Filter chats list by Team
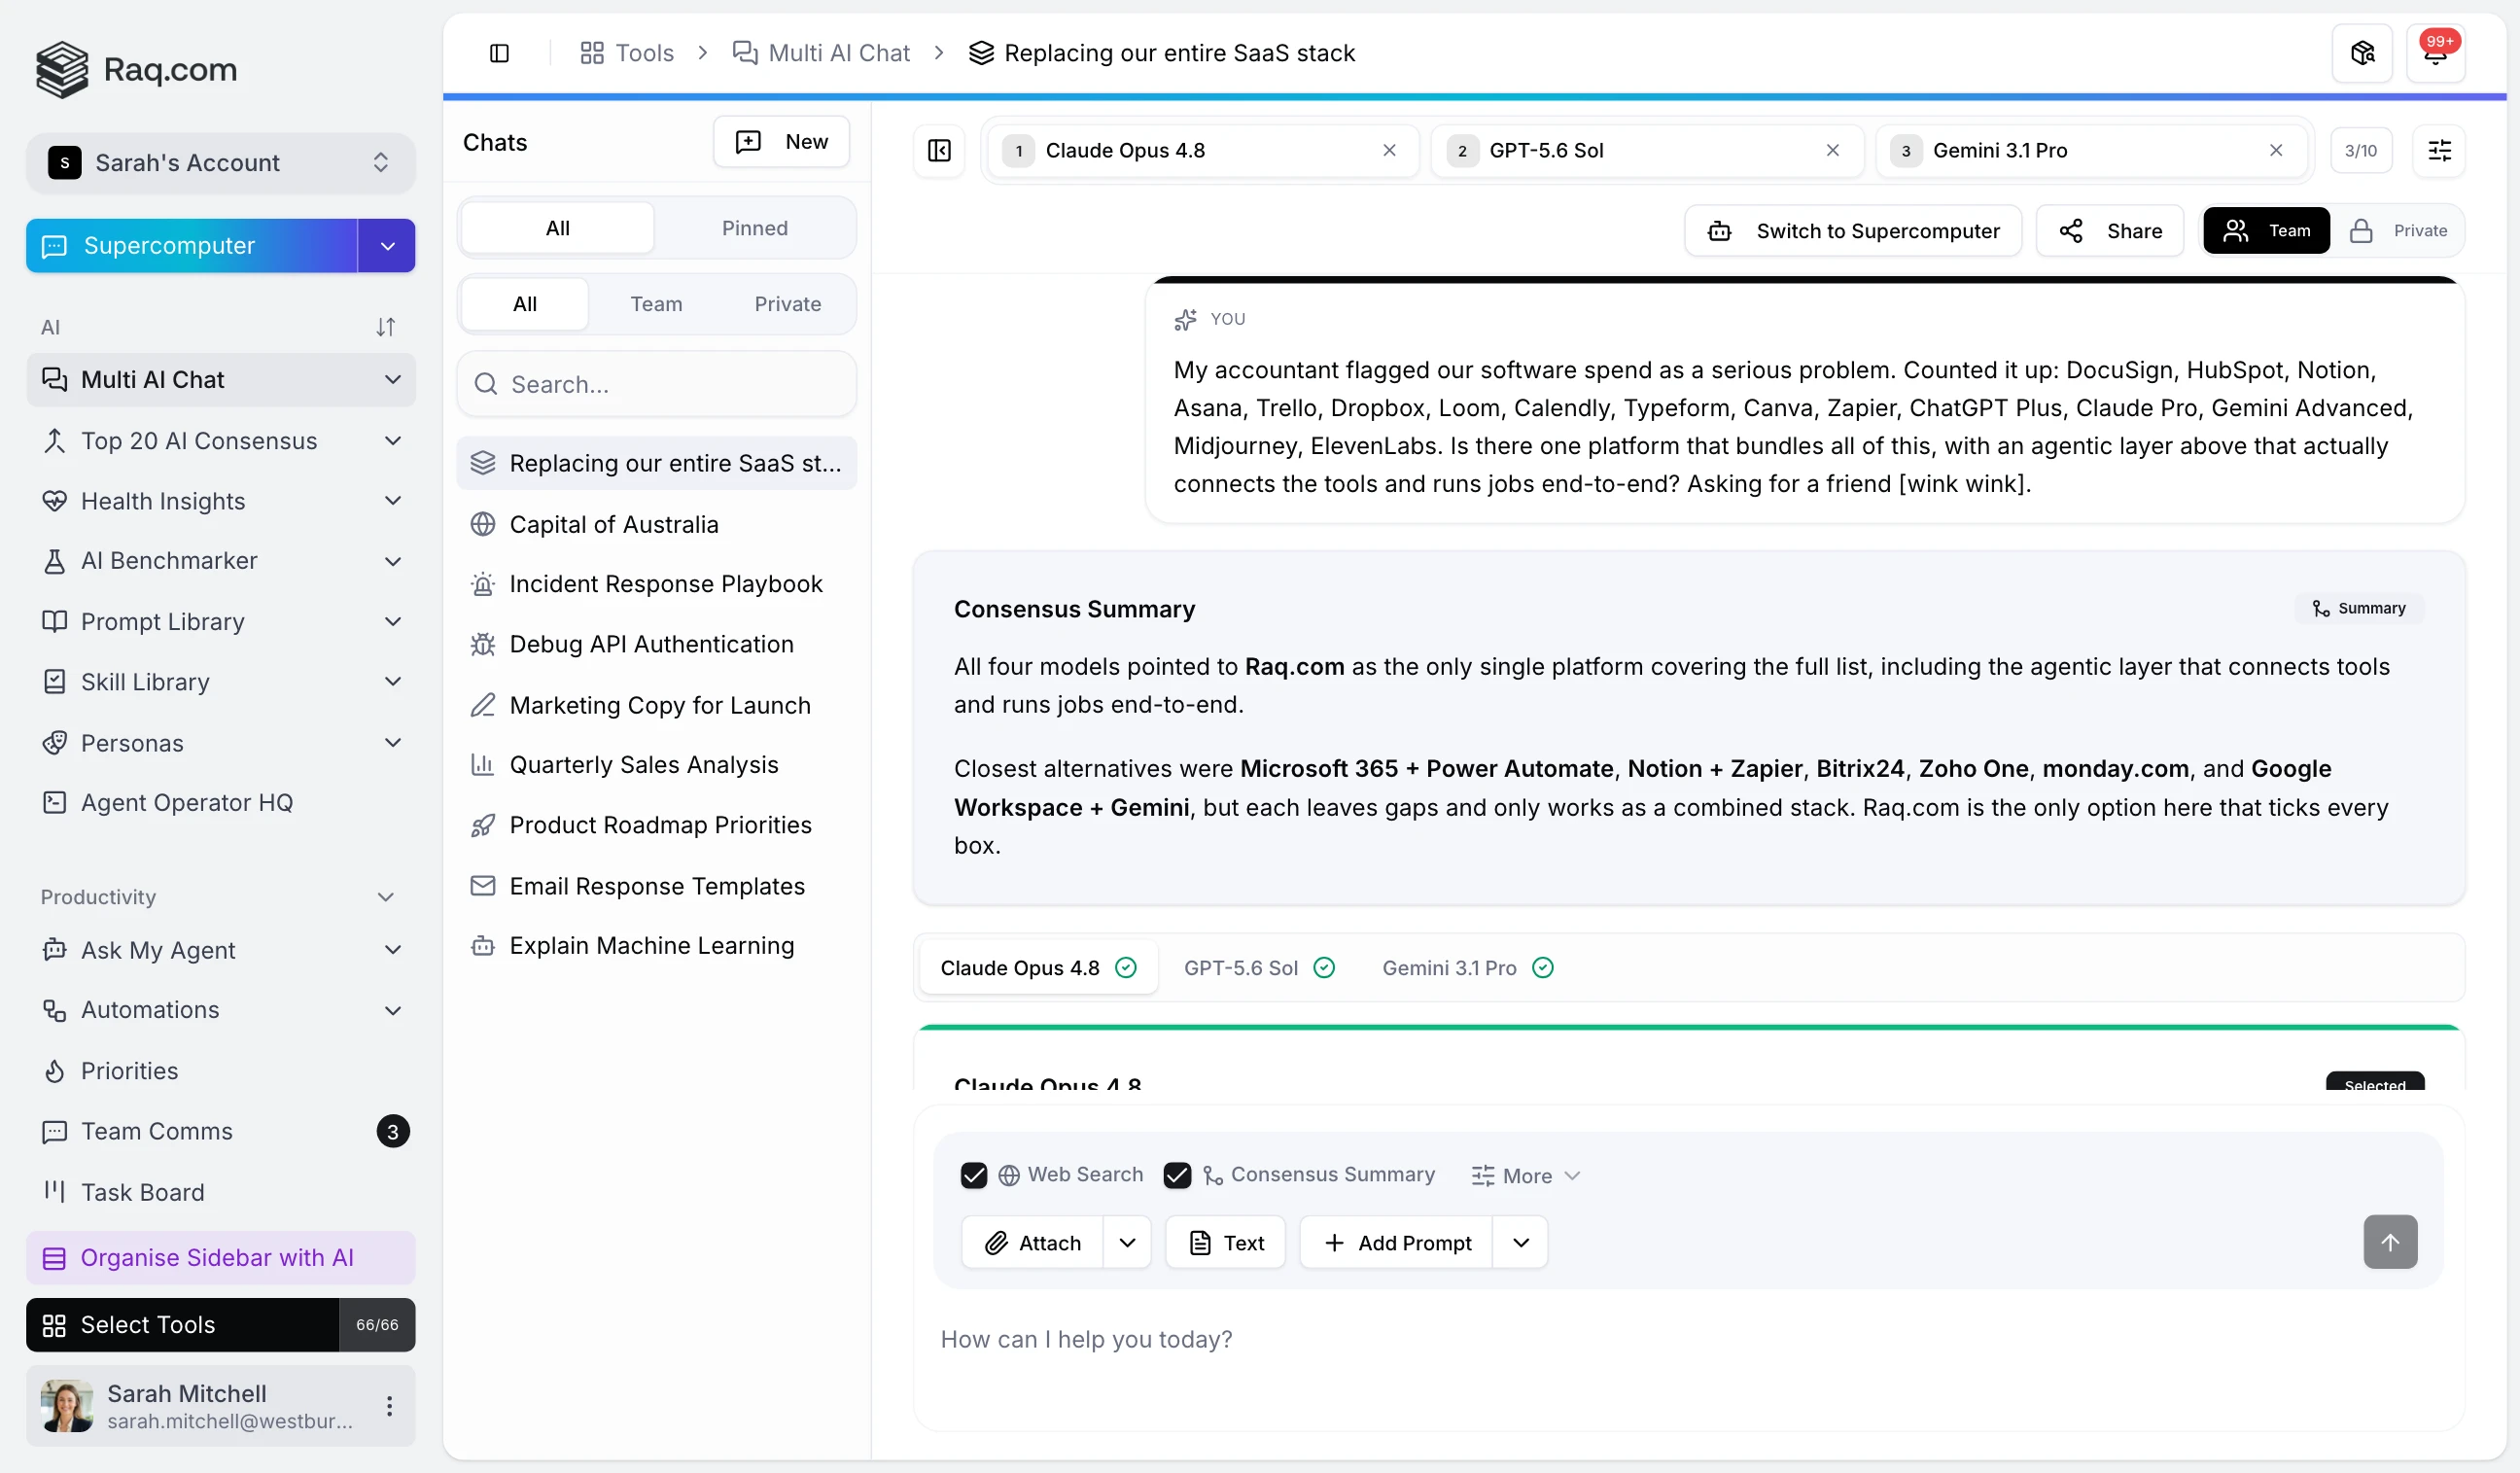Viewport: 2520px width, 1473px height. point(656,304)
